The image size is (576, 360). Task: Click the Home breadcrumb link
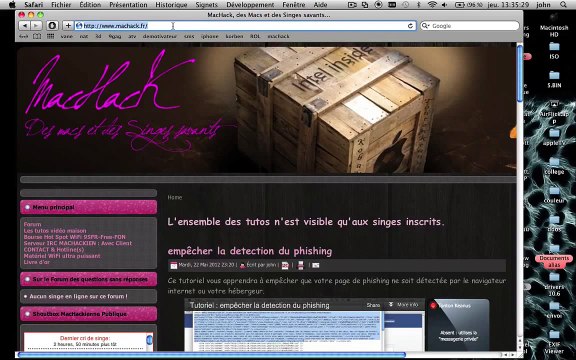pos(175,197)
